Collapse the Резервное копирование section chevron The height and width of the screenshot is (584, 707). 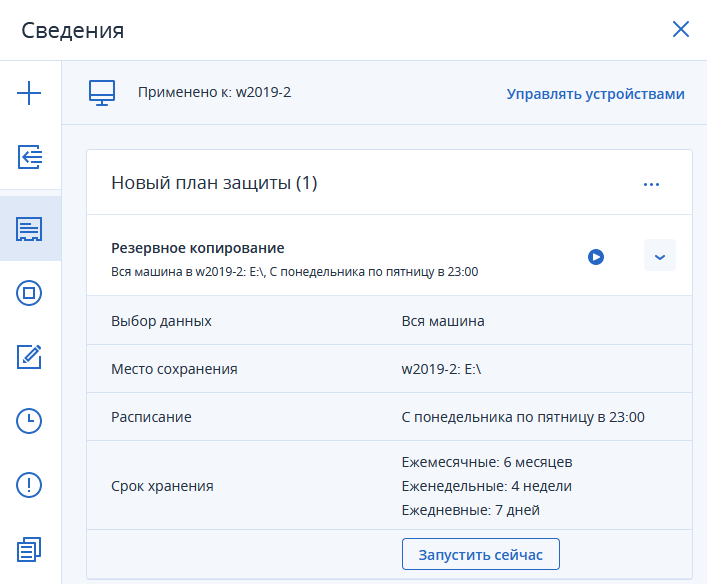[660, 256]
